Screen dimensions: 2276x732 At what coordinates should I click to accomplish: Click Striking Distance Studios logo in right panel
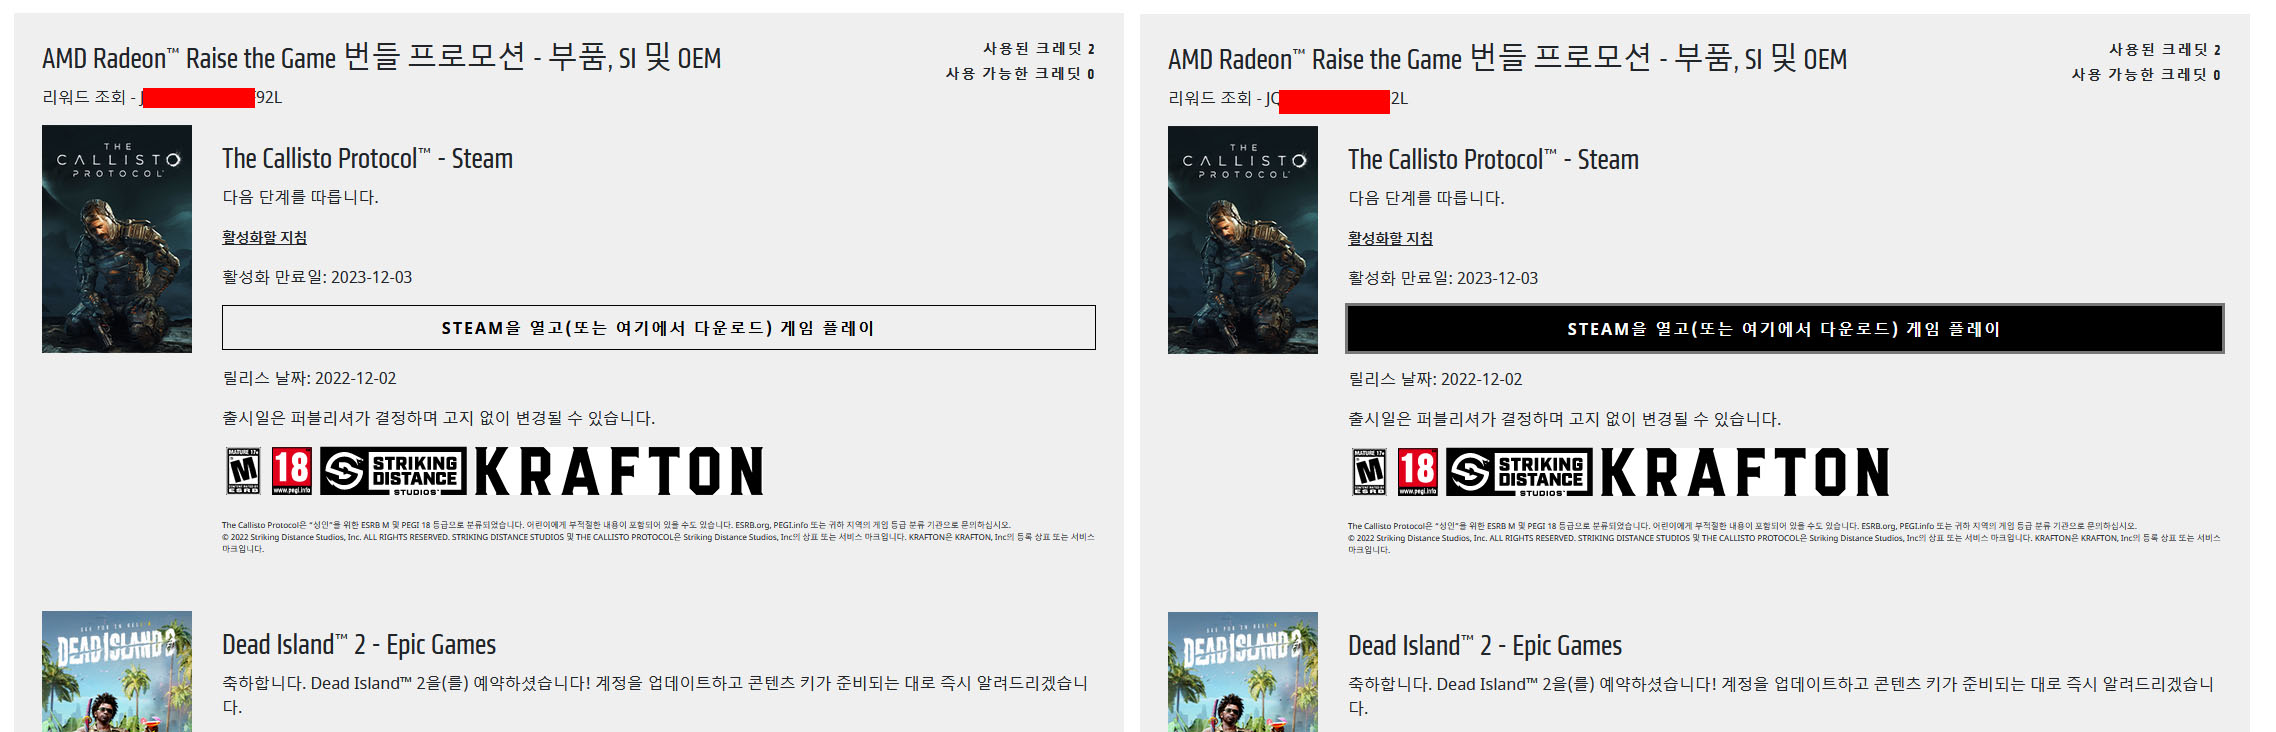1519,473
